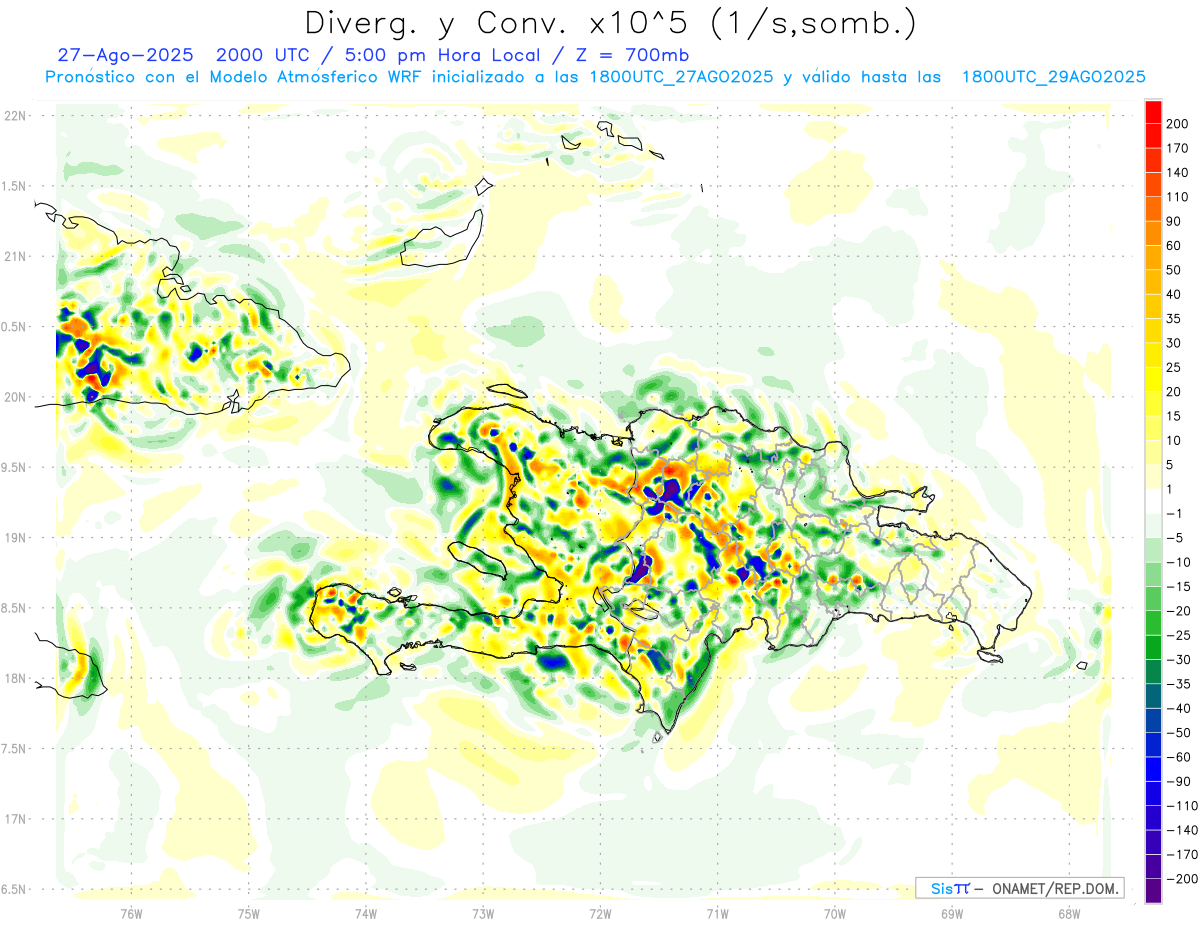Click the "-50" colorbar label

point(1181,732)
